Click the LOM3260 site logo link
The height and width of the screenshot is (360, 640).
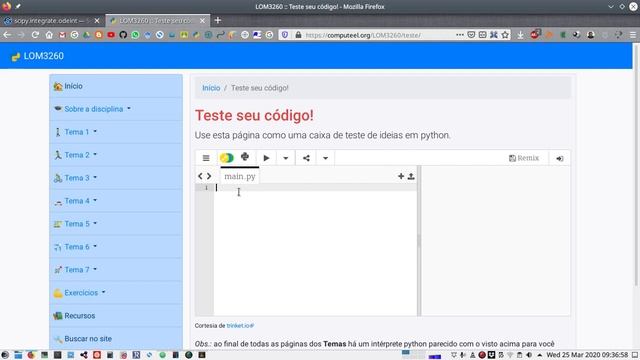coord(38,56)
